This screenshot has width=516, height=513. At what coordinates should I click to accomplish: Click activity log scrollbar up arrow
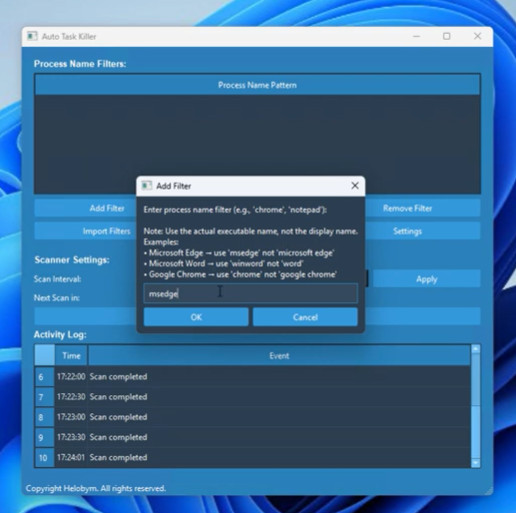(x=476, y=349)
